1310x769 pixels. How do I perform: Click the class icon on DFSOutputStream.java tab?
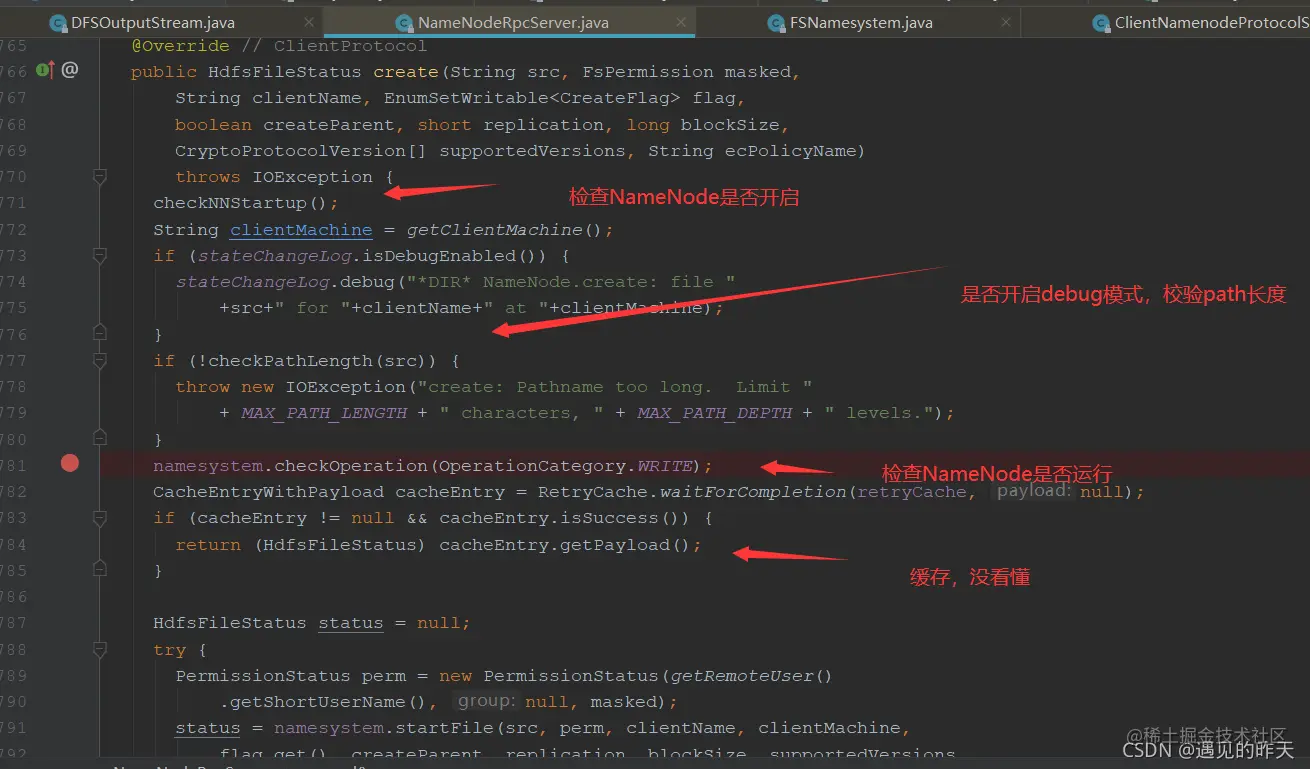coord(58,23)
